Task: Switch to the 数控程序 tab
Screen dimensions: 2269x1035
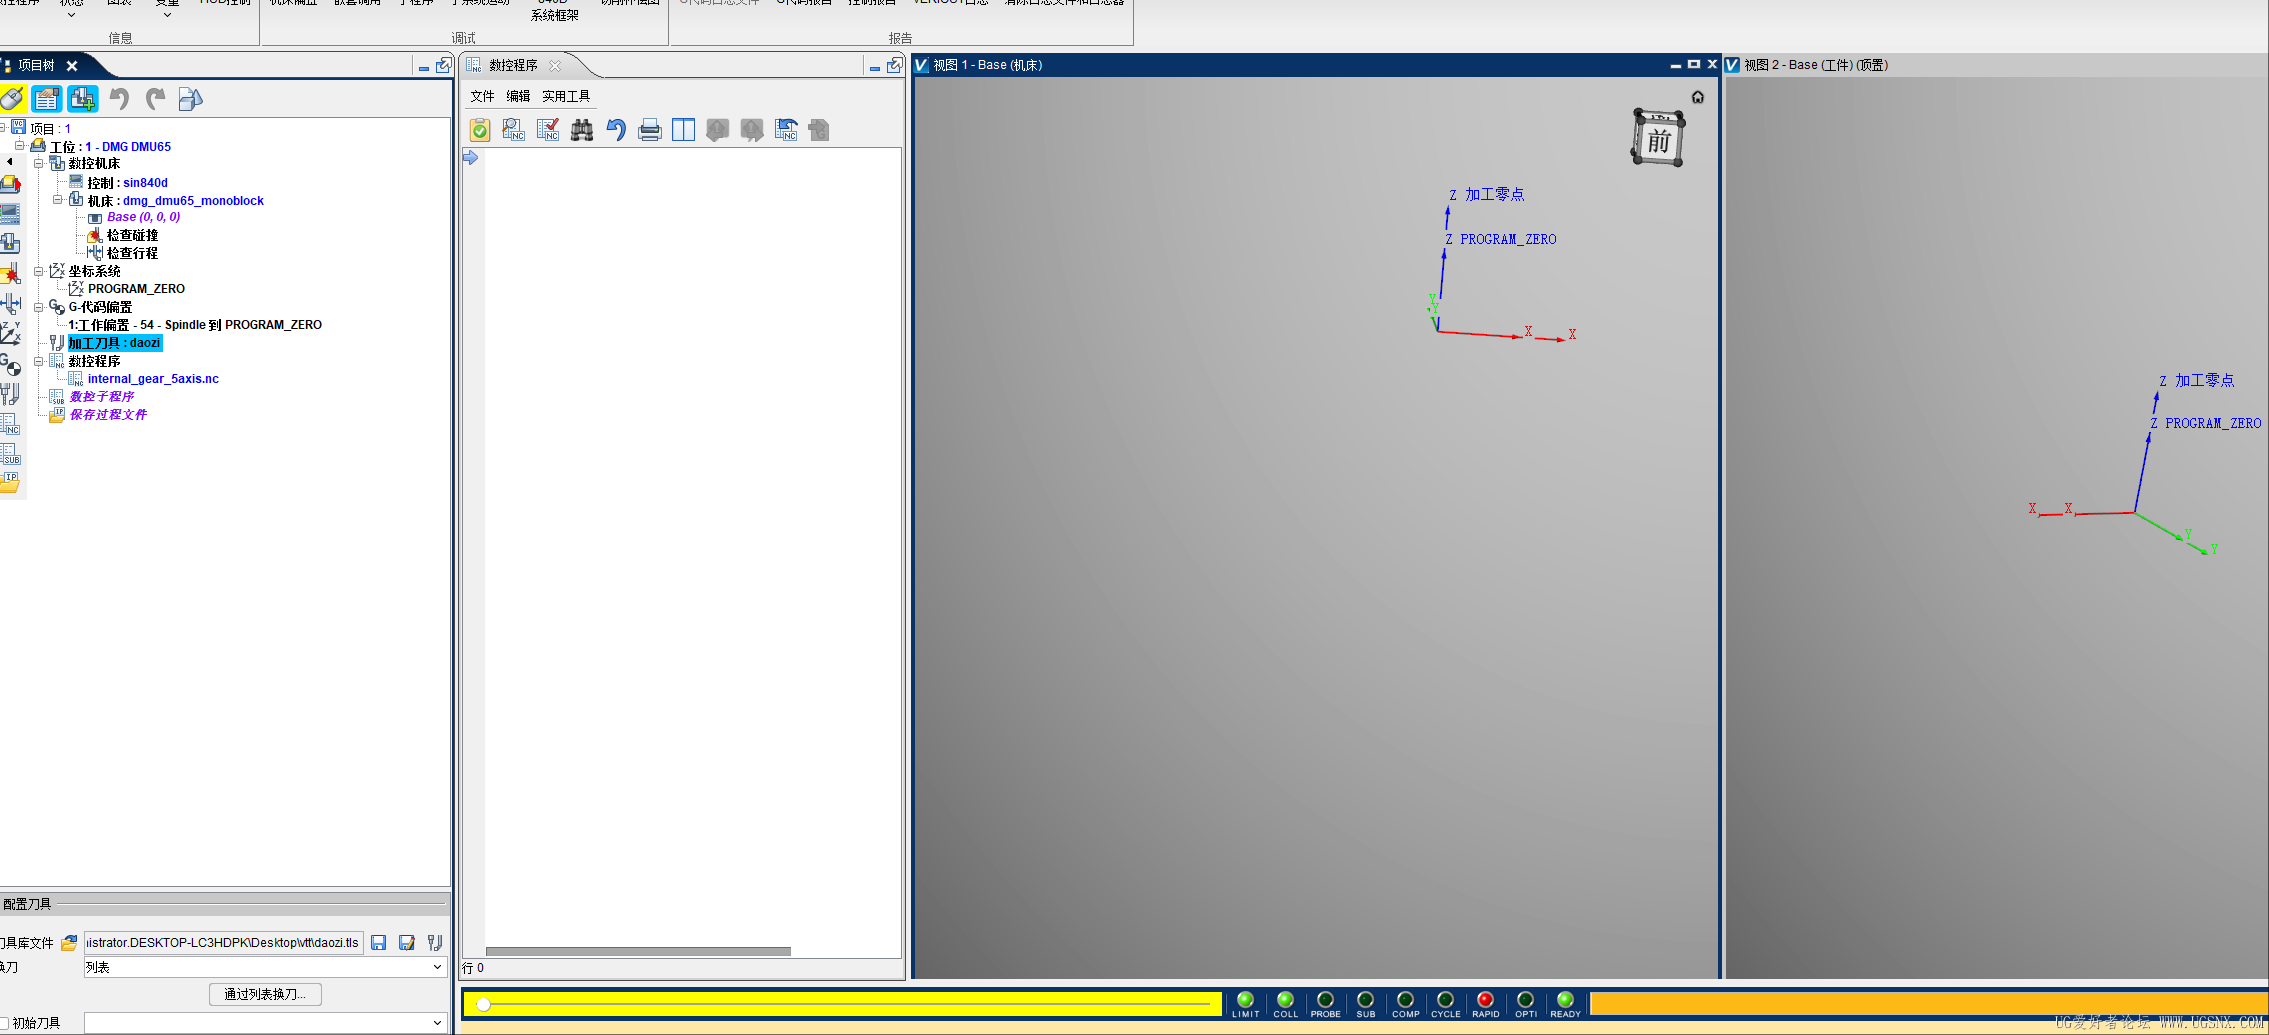Action: click(x=513, y=65)
